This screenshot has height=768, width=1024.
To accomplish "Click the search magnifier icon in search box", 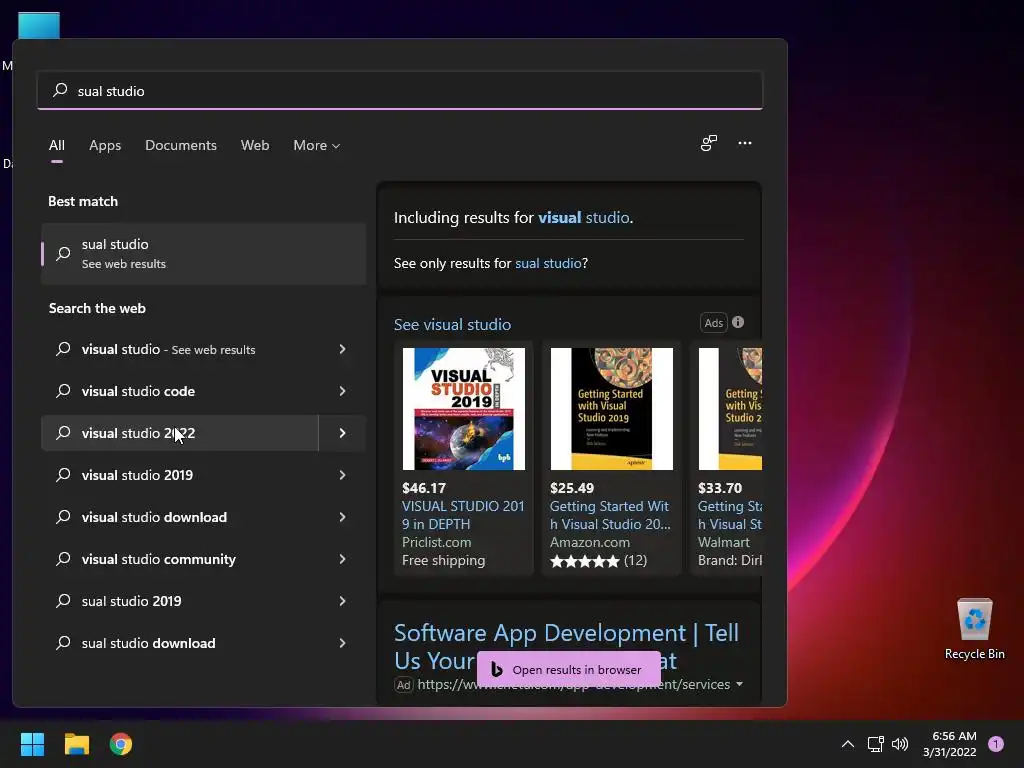I will (60, 90).
